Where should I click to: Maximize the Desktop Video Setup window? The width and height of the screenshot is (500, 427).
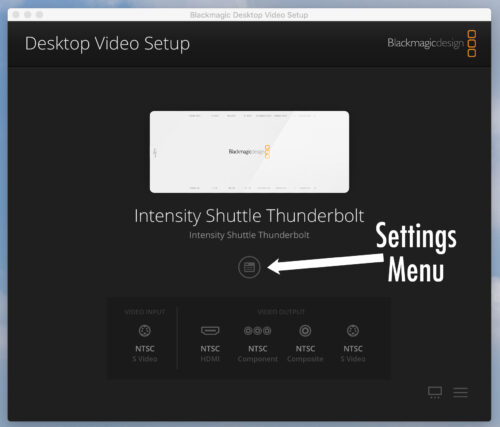(39, 15)
